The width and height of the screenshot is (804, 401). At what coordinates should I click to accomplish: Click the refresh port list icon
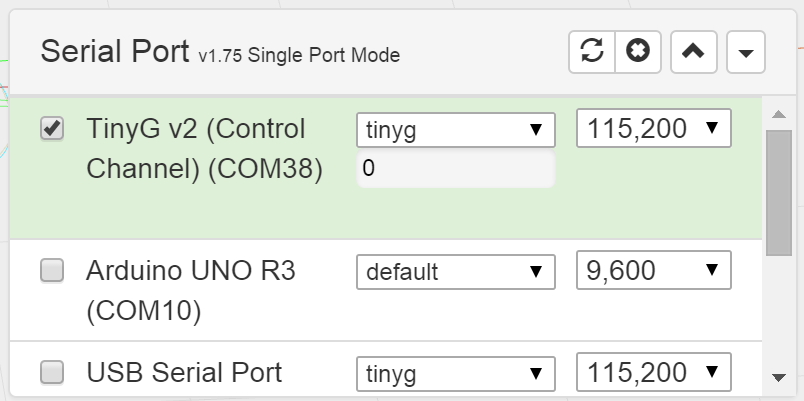(x=592, y=52)
